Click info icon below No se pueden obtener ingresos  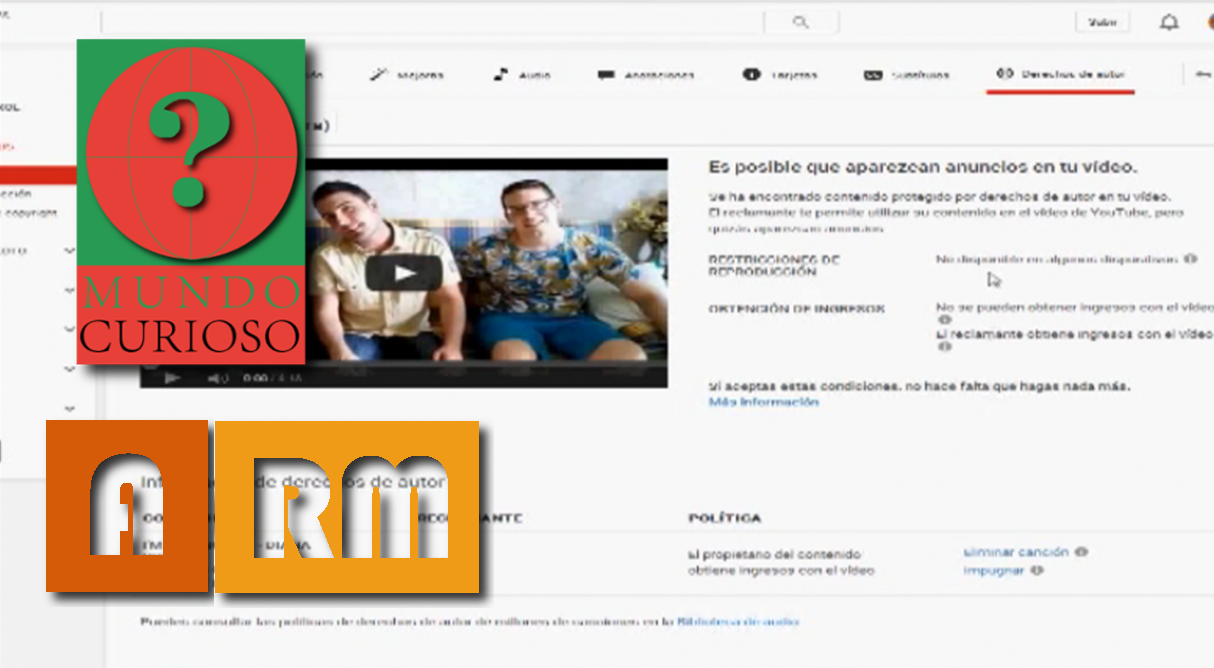tap(944, 320)
